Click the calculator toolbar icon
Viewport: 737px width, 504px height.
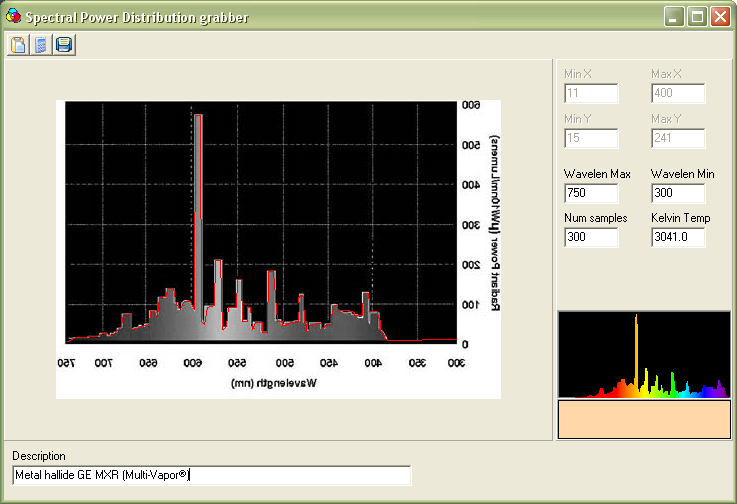point(41,45)
